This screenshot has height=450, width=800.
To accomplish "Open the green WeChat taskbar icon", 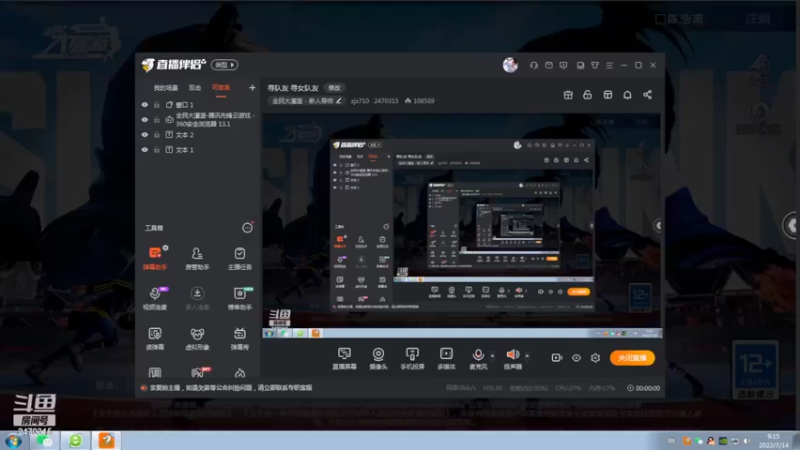I will (x=44, y=440).
